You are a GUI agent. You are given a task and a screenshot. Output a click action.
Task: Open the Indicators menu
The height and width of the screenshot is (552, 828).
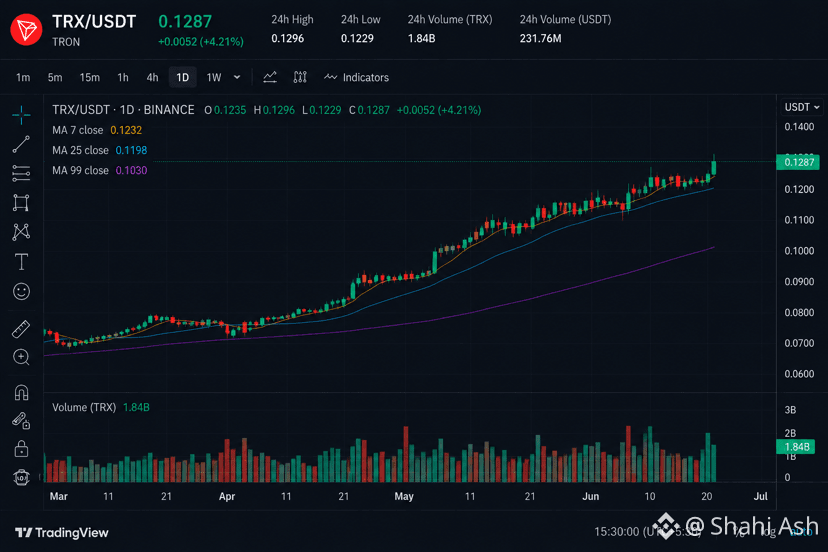pos(356,78)
